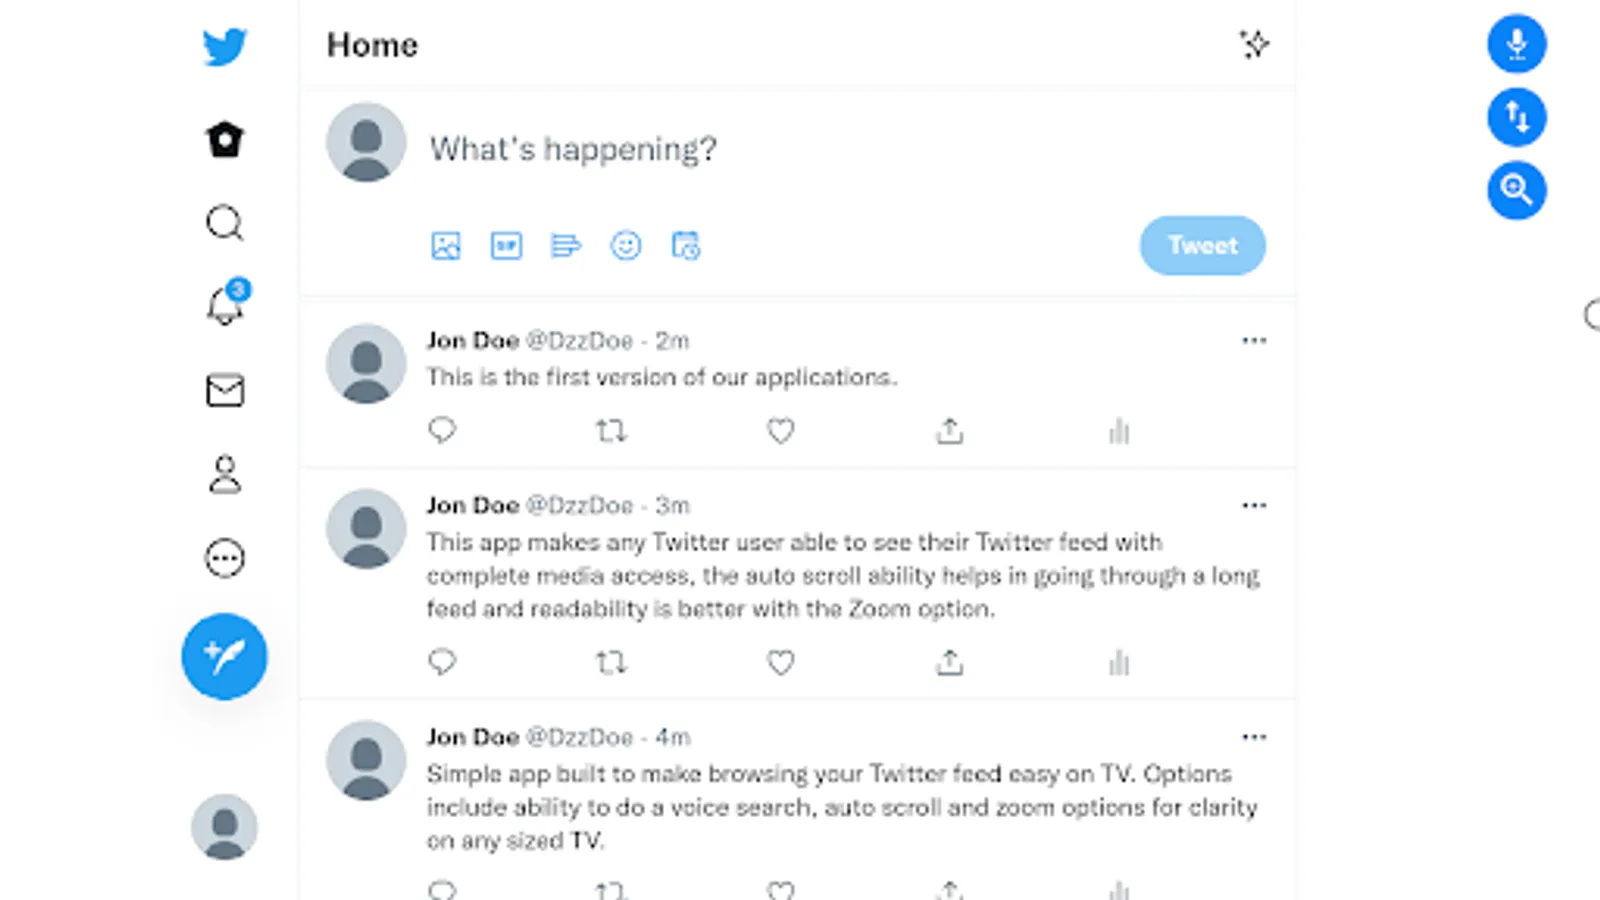Viewport: 1600px width, 900px height.
Task: Toggle the Zoom magnifier button
Action: (1516, 190)
